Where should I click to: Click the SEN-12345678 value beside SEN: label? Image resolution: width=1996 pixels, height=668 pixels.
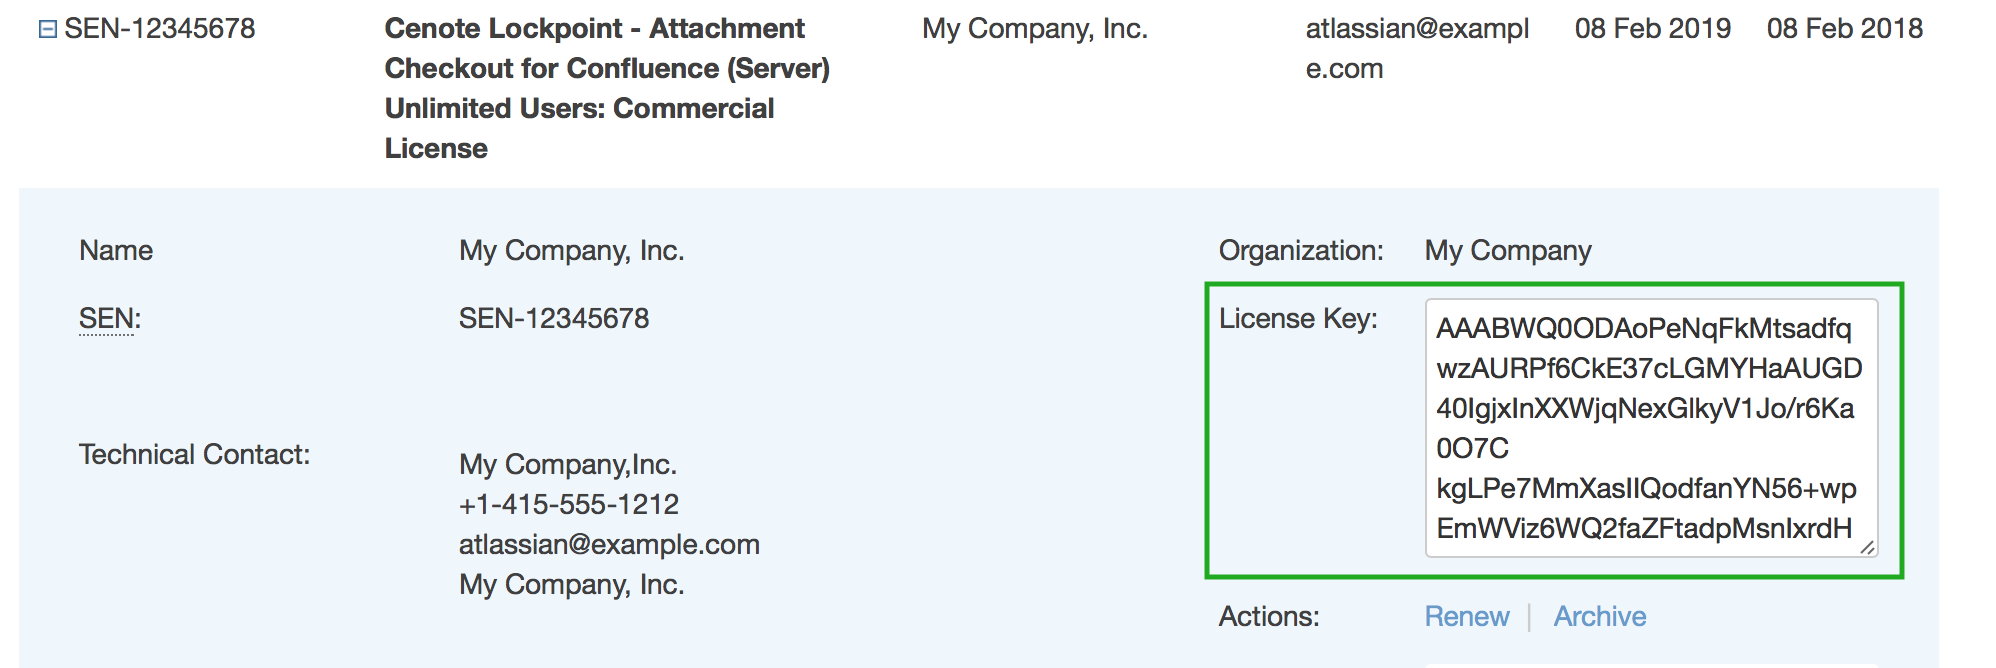point(553,318)
